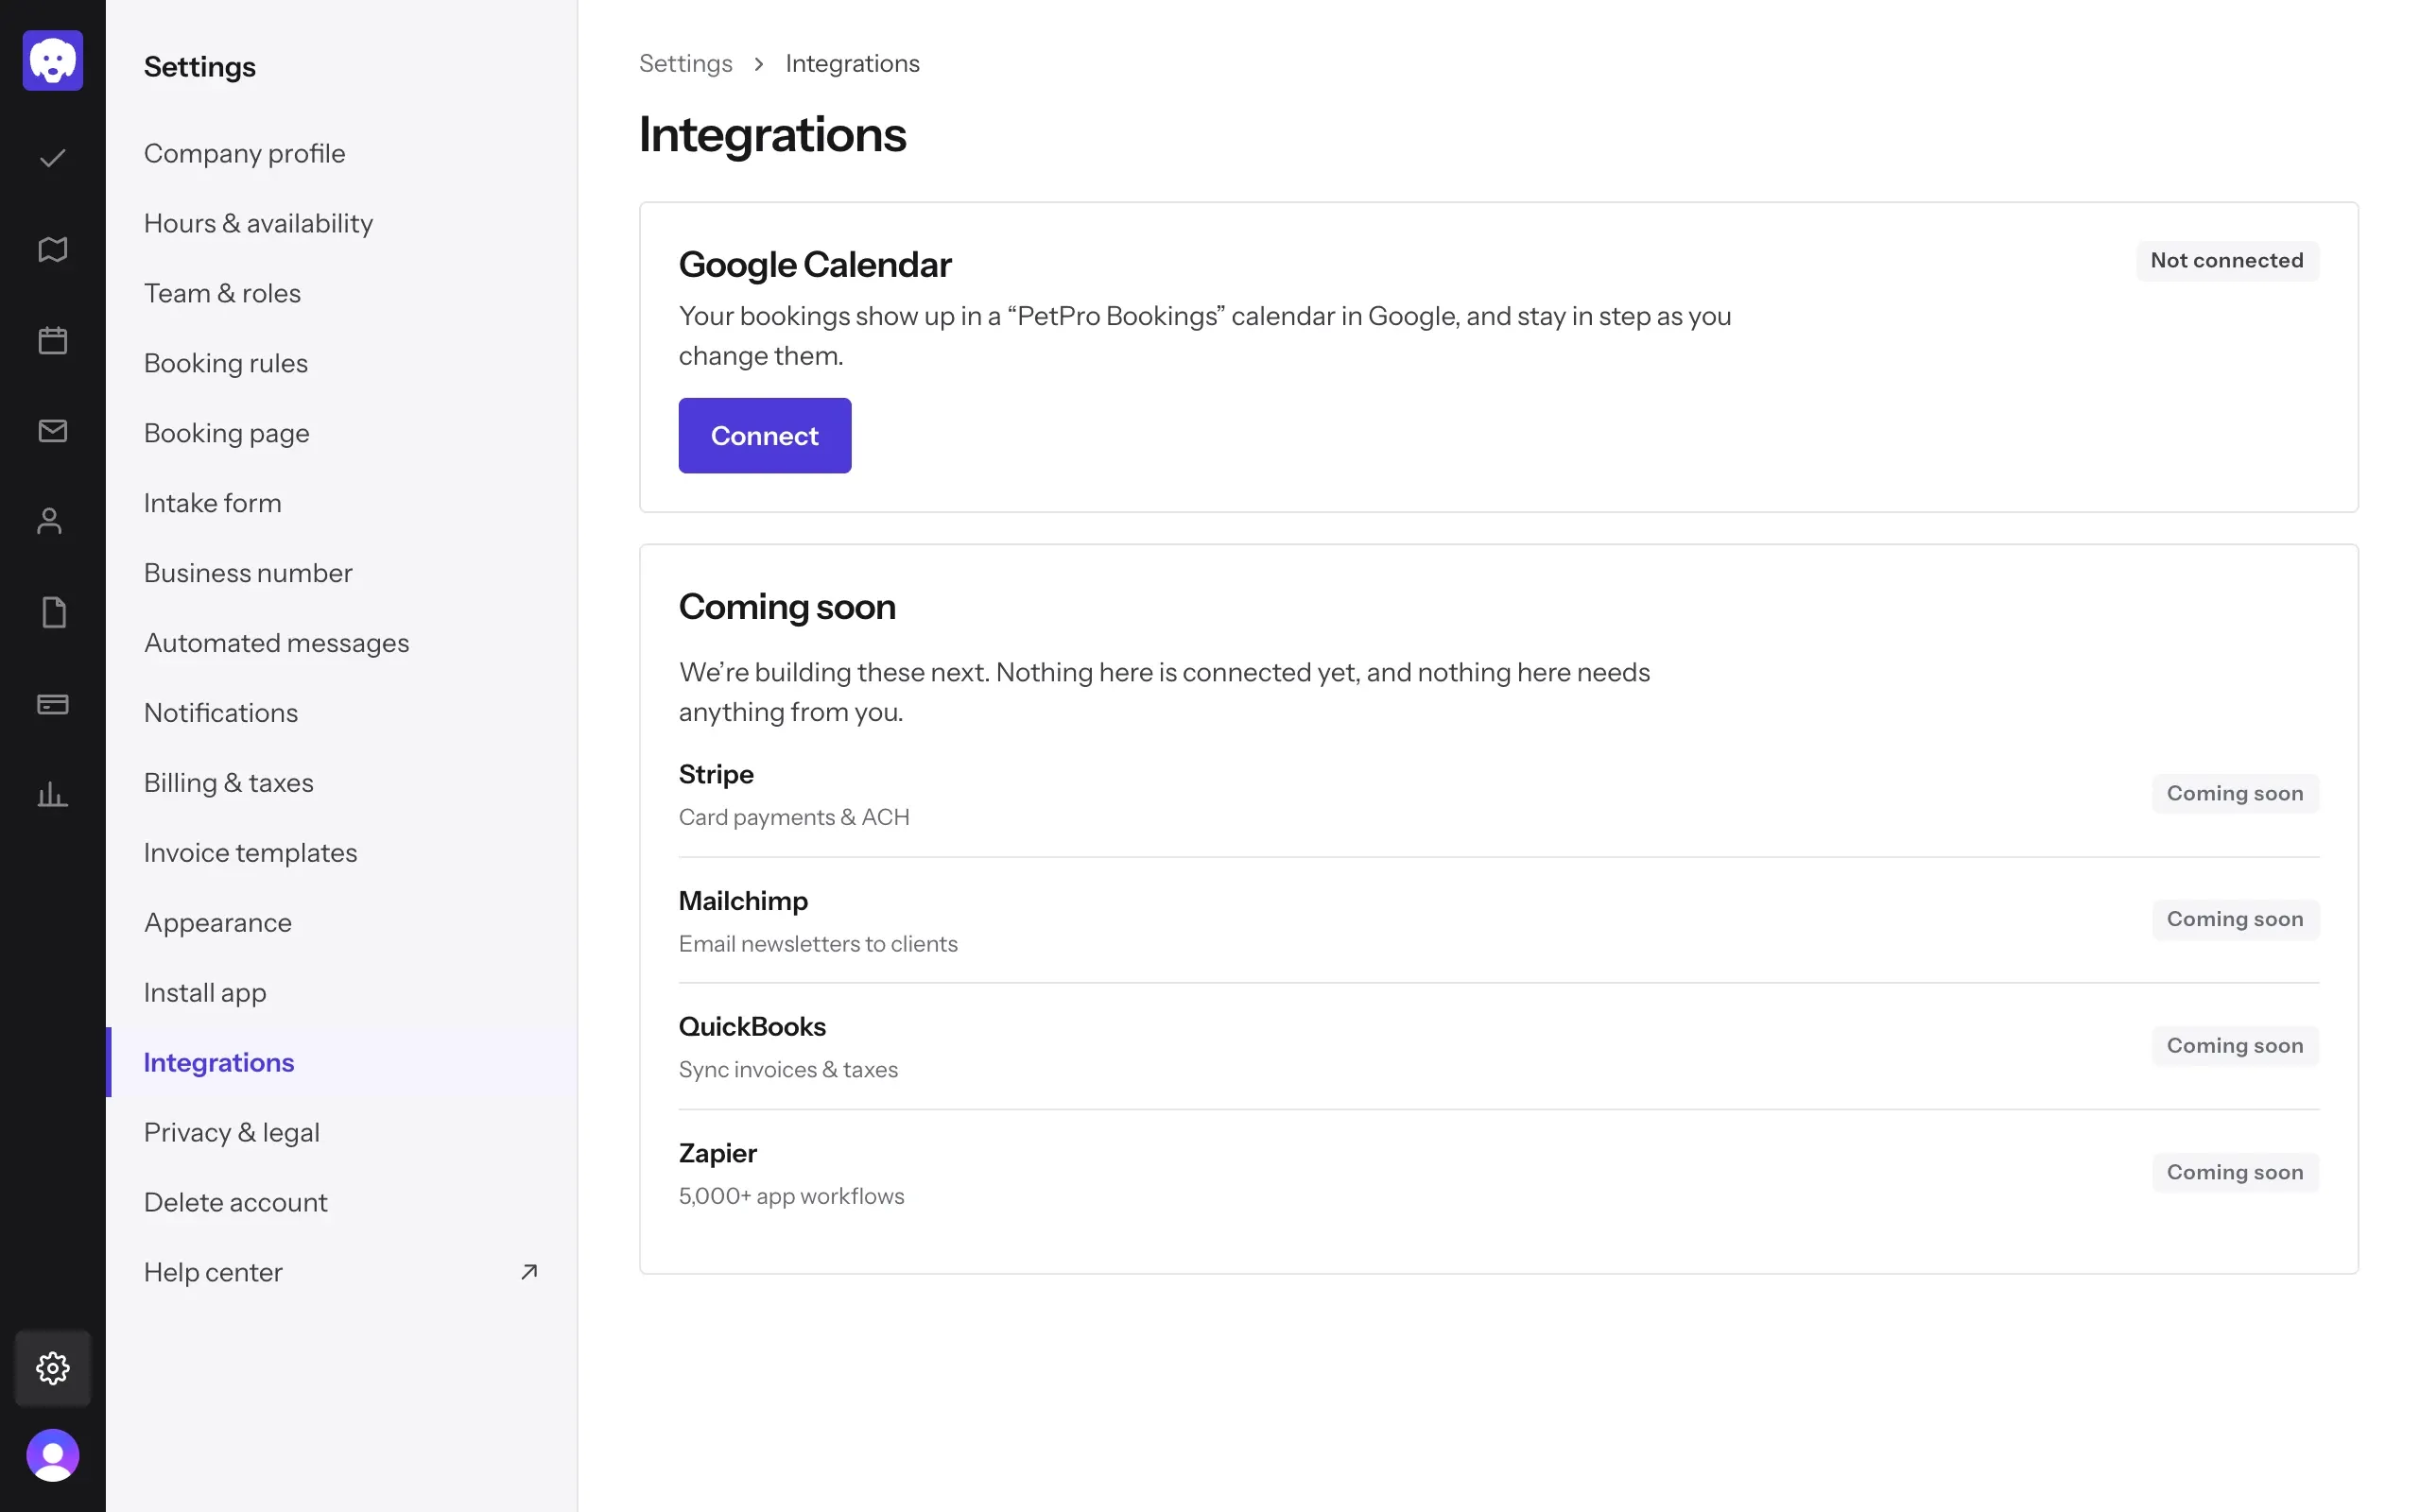Click the Connect button for Google Calendar
Screen dimensions: 2420x1512
pos(765,436)
